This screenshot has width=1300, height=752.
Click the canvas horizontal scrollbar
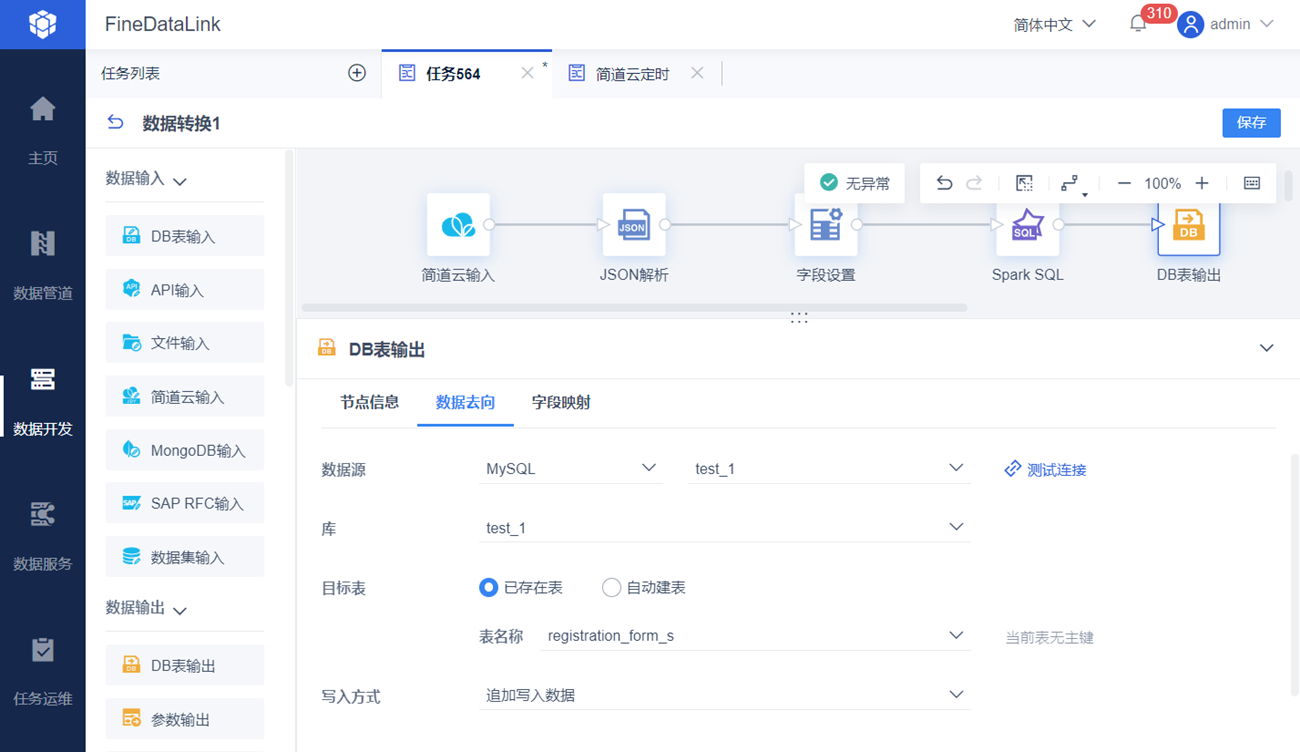(634, 307)
